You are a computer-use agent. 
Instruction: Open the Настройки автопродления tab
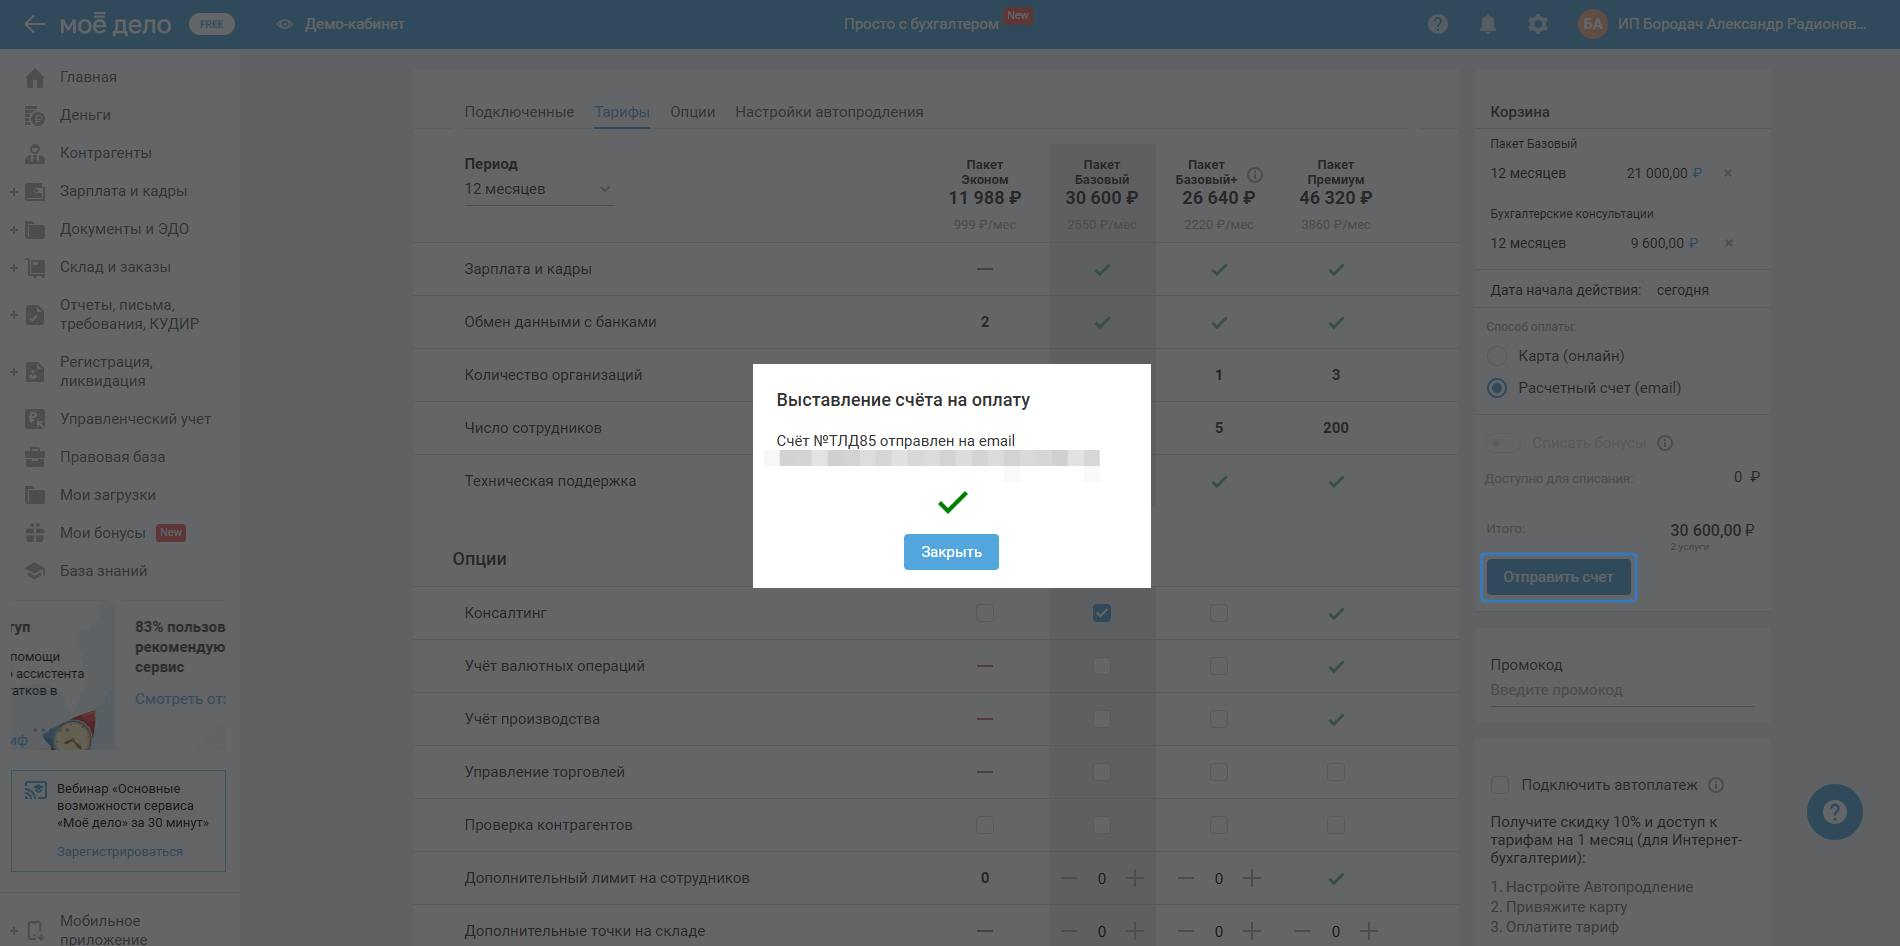click(x=829, y=112)
